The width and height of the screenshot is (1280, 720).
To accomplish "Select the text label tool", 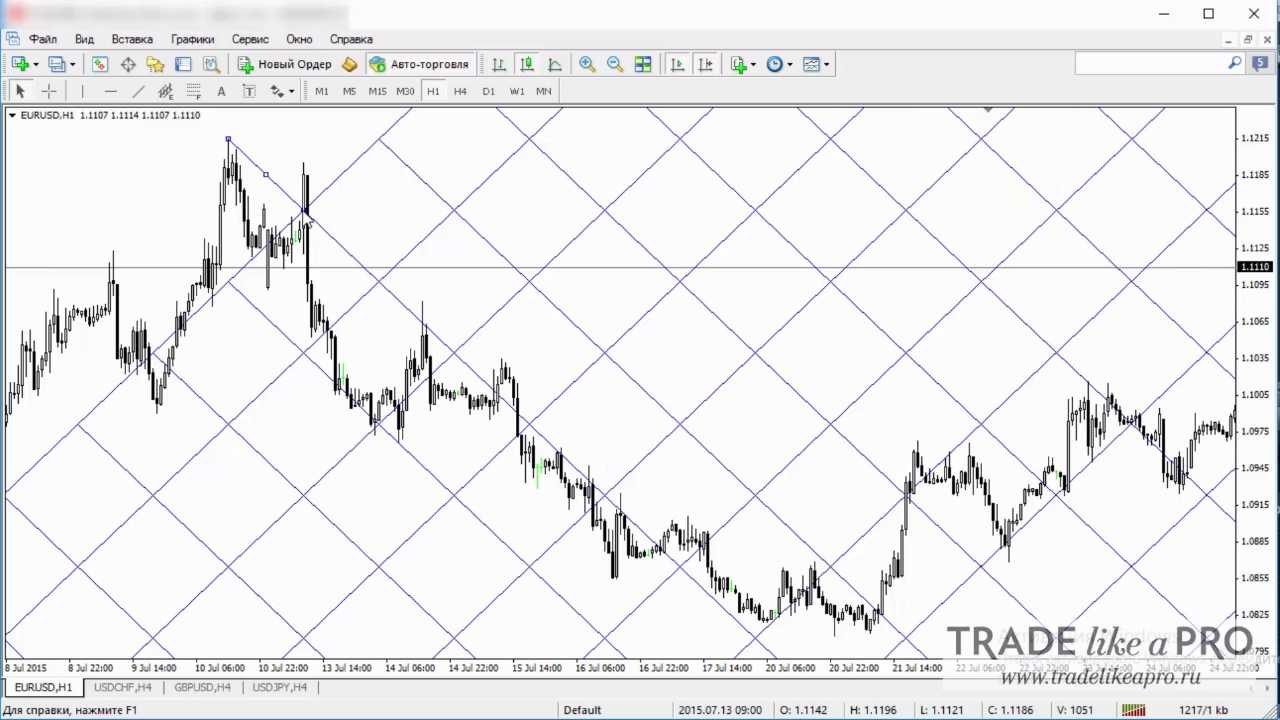I will click(x=221, y=91).
